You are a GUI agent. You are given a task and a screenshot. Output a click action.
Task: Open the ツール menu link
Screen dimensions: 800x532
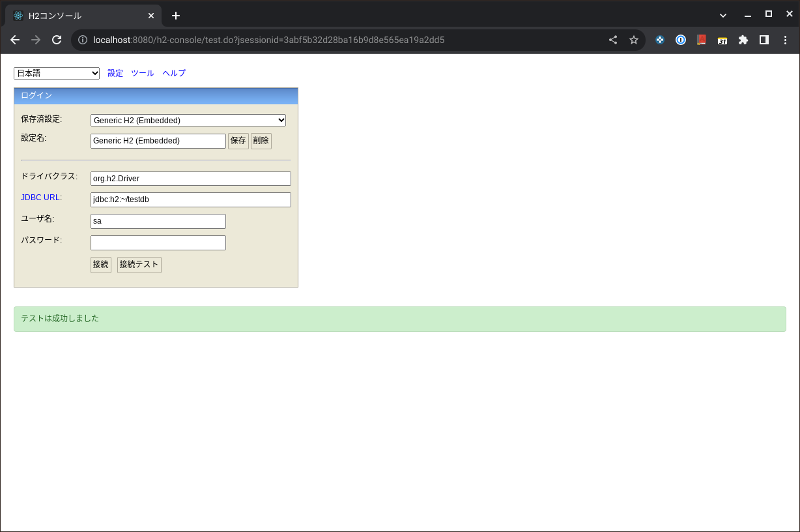pos(142,73)
